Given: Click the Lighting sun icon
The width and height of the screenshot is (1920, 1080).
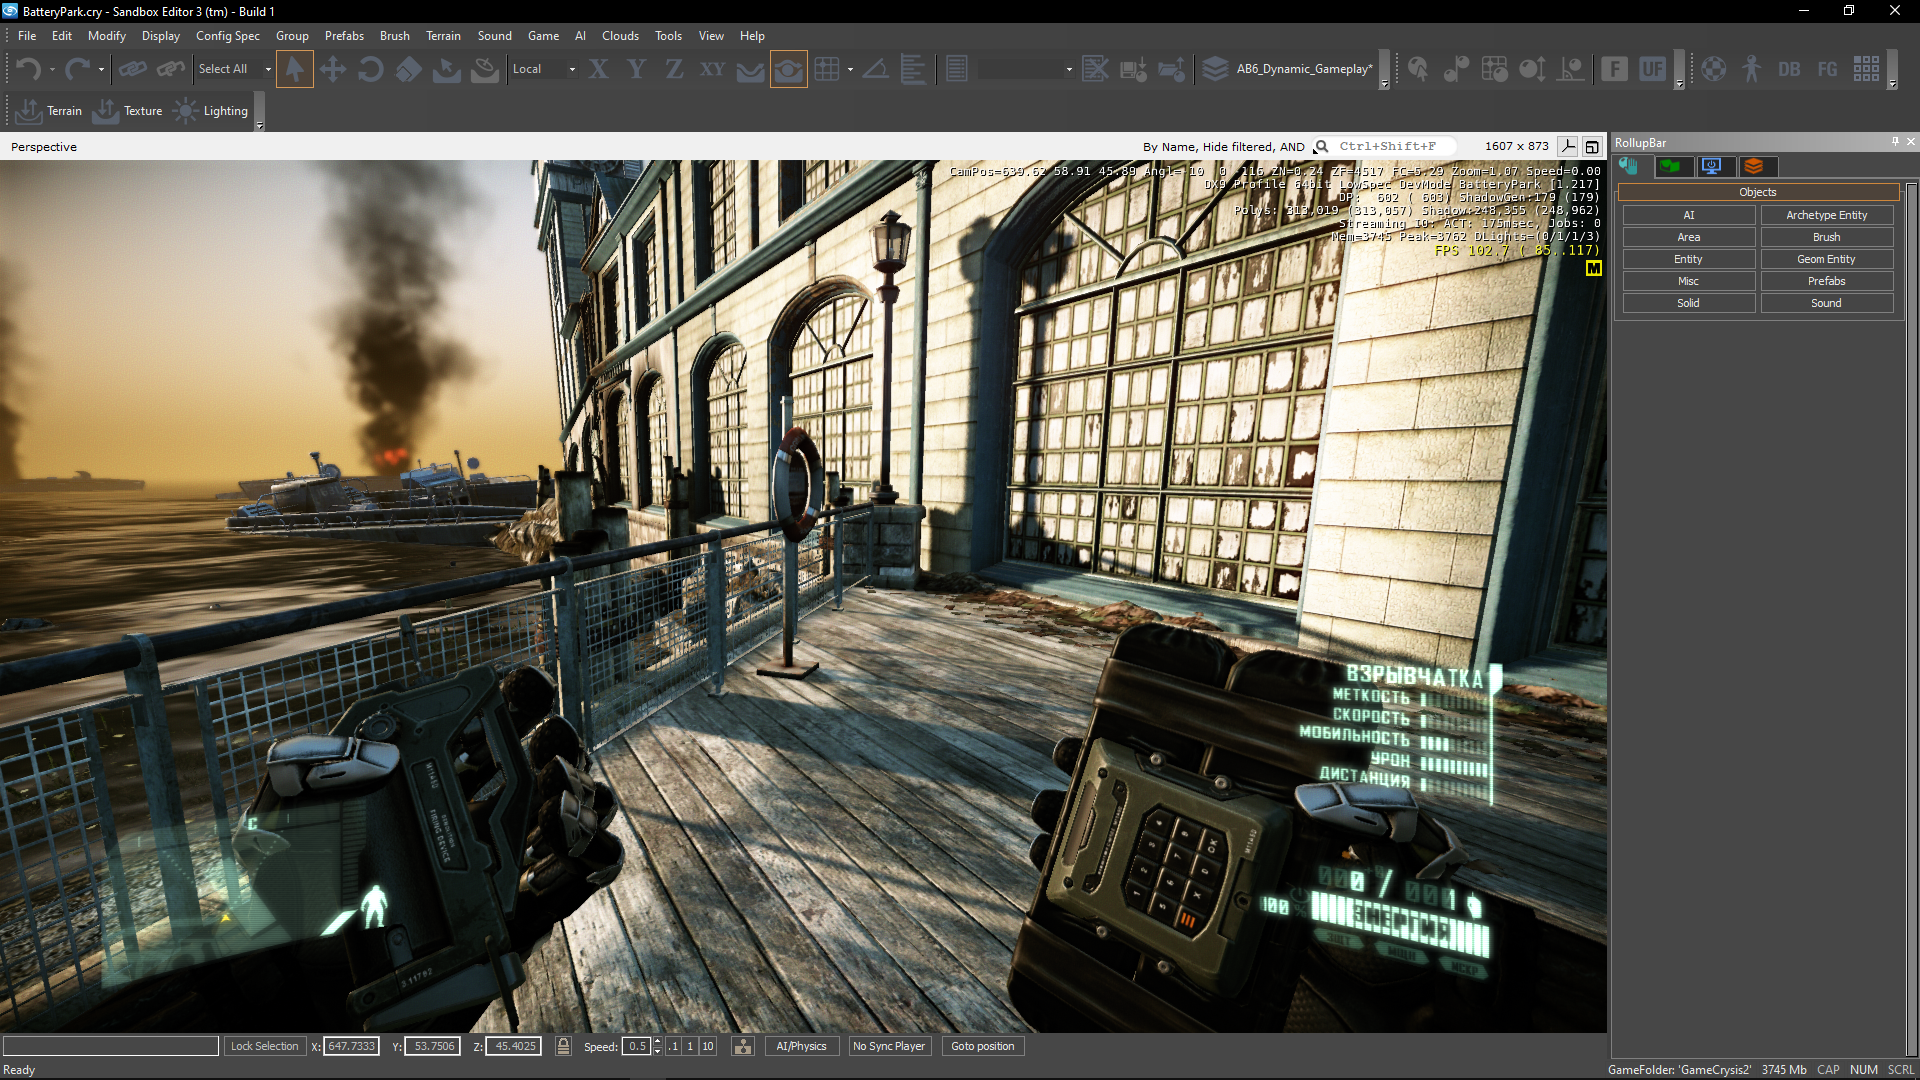Looking at the screenshot, I should [186, 111].
